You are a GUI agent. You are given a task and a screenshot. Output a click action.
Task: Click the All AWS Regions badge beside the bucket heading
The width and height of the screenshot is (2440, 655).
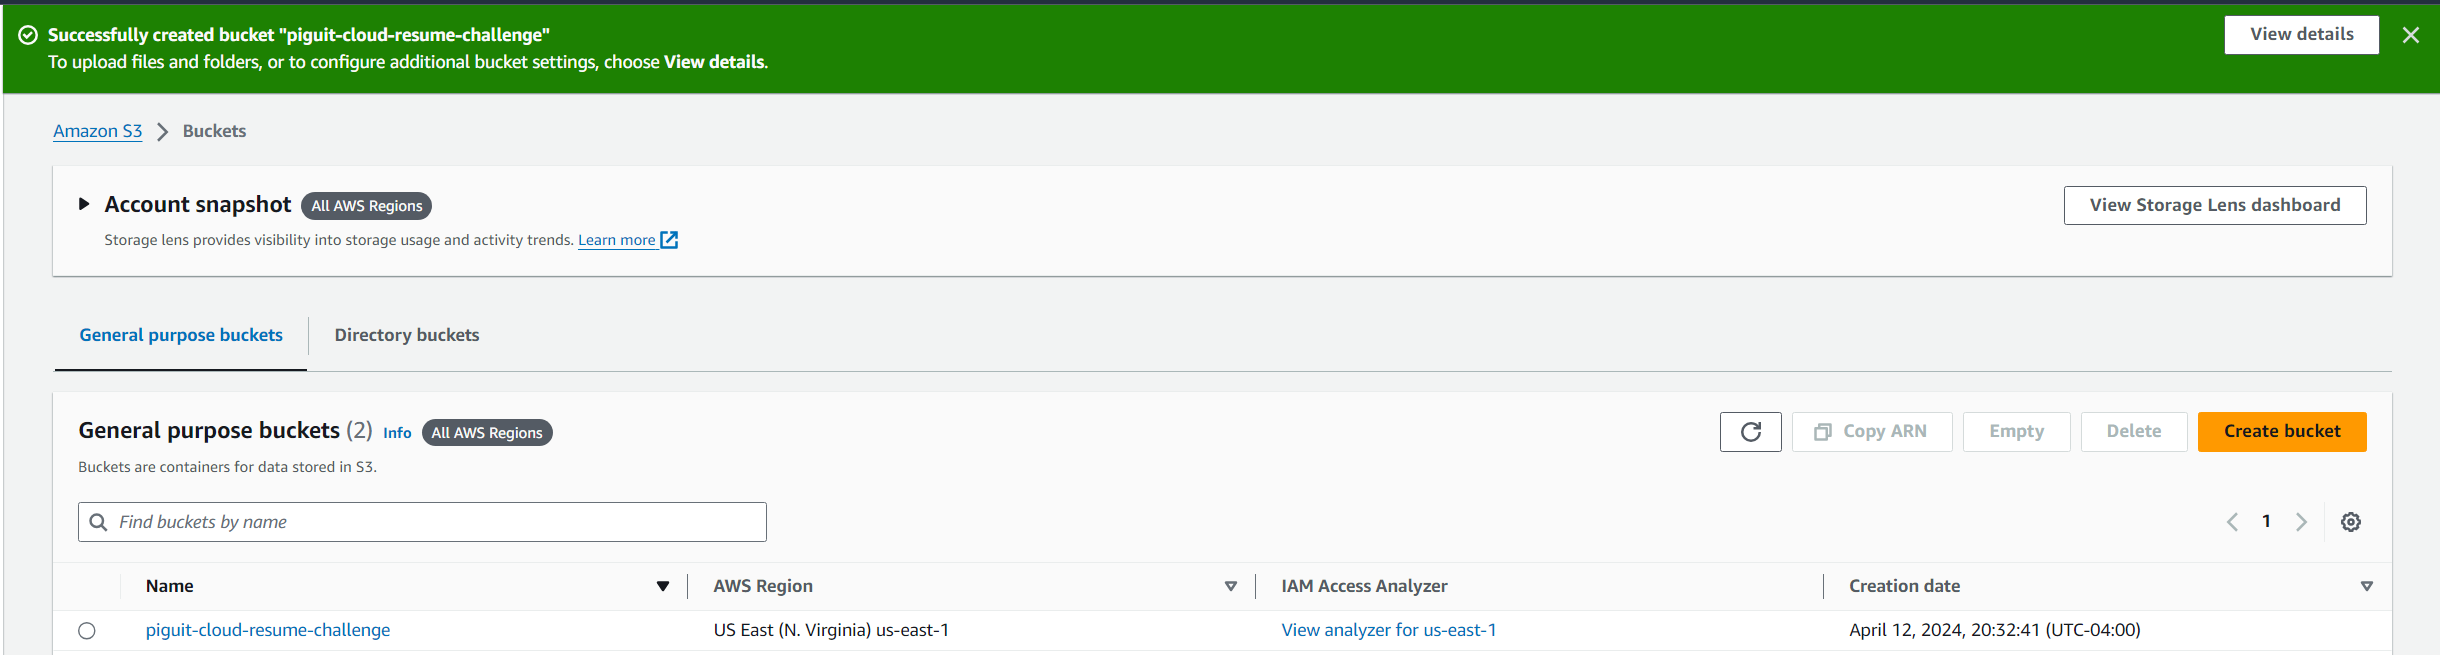click(487, 433)
